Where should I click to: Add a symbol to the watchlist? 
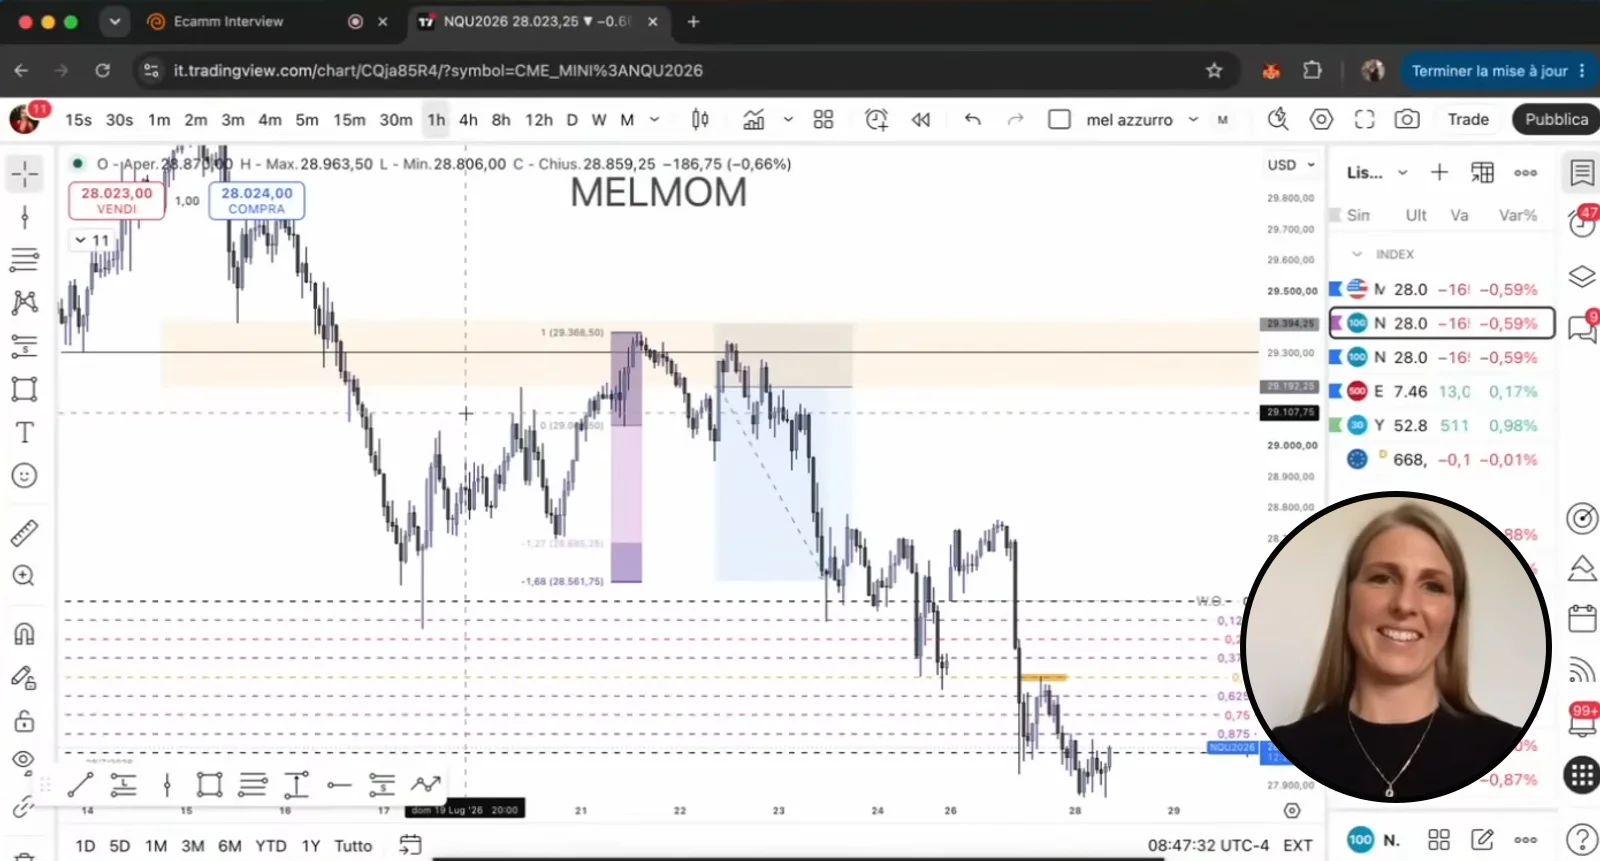(x=1439, y=173)
